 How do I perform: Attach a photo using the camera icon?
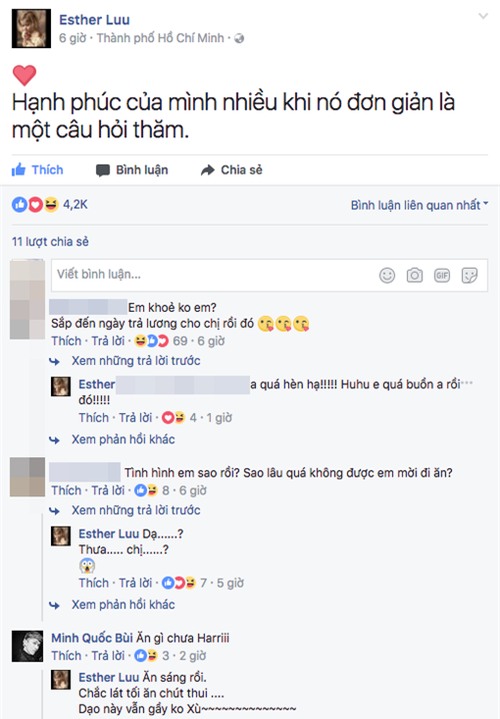[414, 275]
